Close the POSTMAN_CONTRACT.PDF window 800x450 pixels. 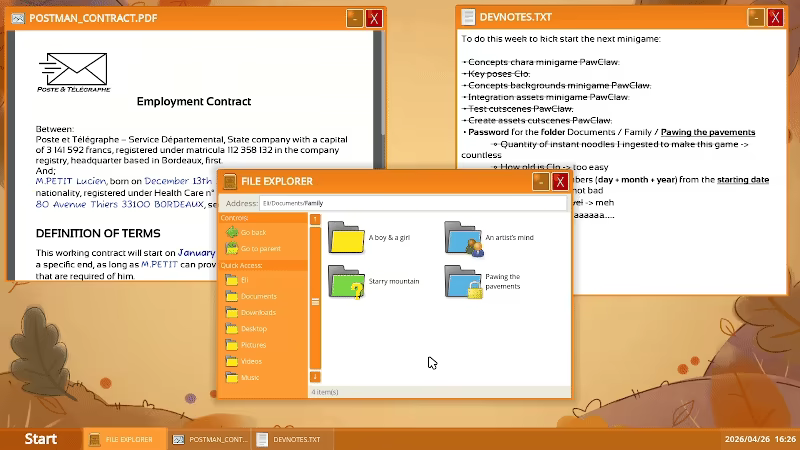coord(374,18)
